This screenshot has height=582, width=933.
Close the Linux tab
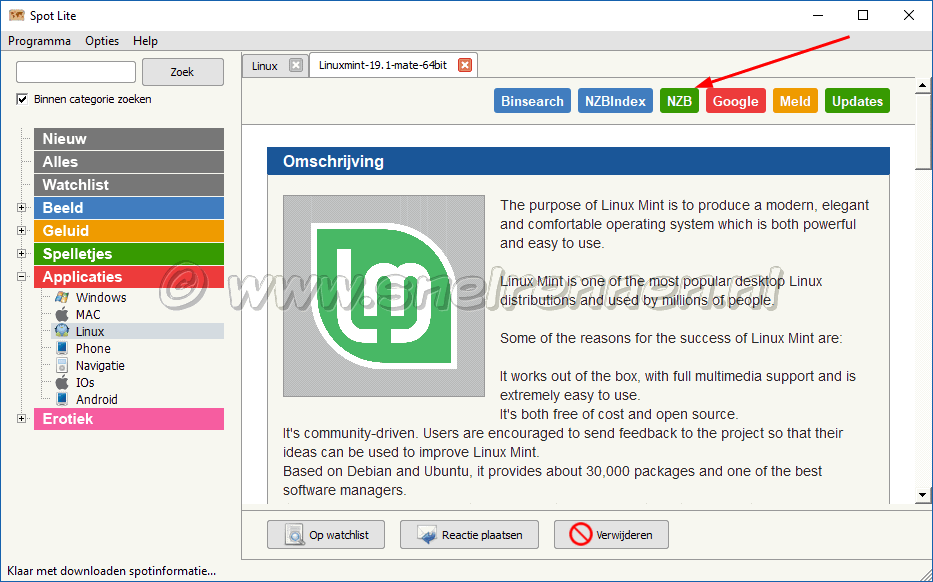(296, 65)
